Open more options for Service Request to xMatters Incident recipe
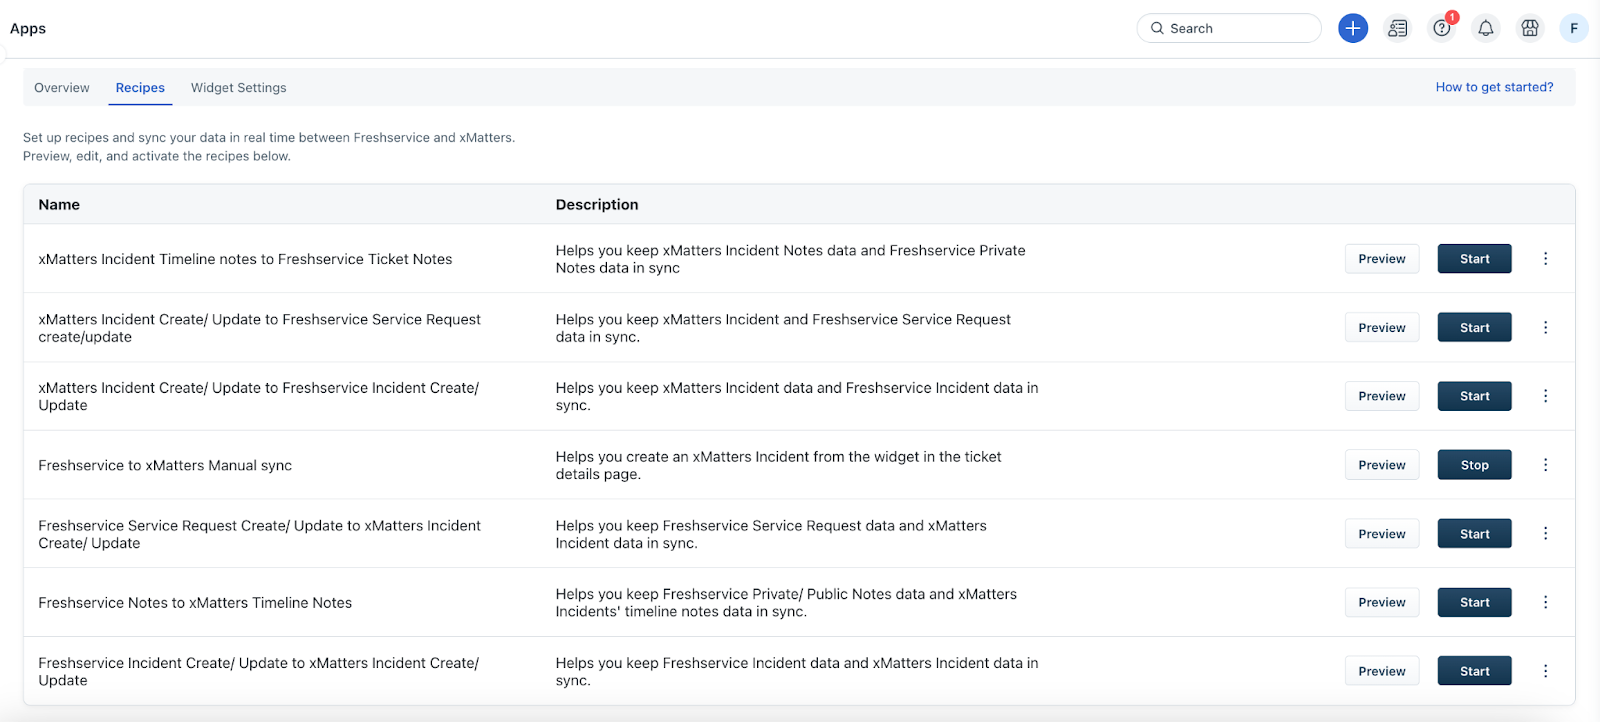1600x722 pixels. pos(1545,534)
